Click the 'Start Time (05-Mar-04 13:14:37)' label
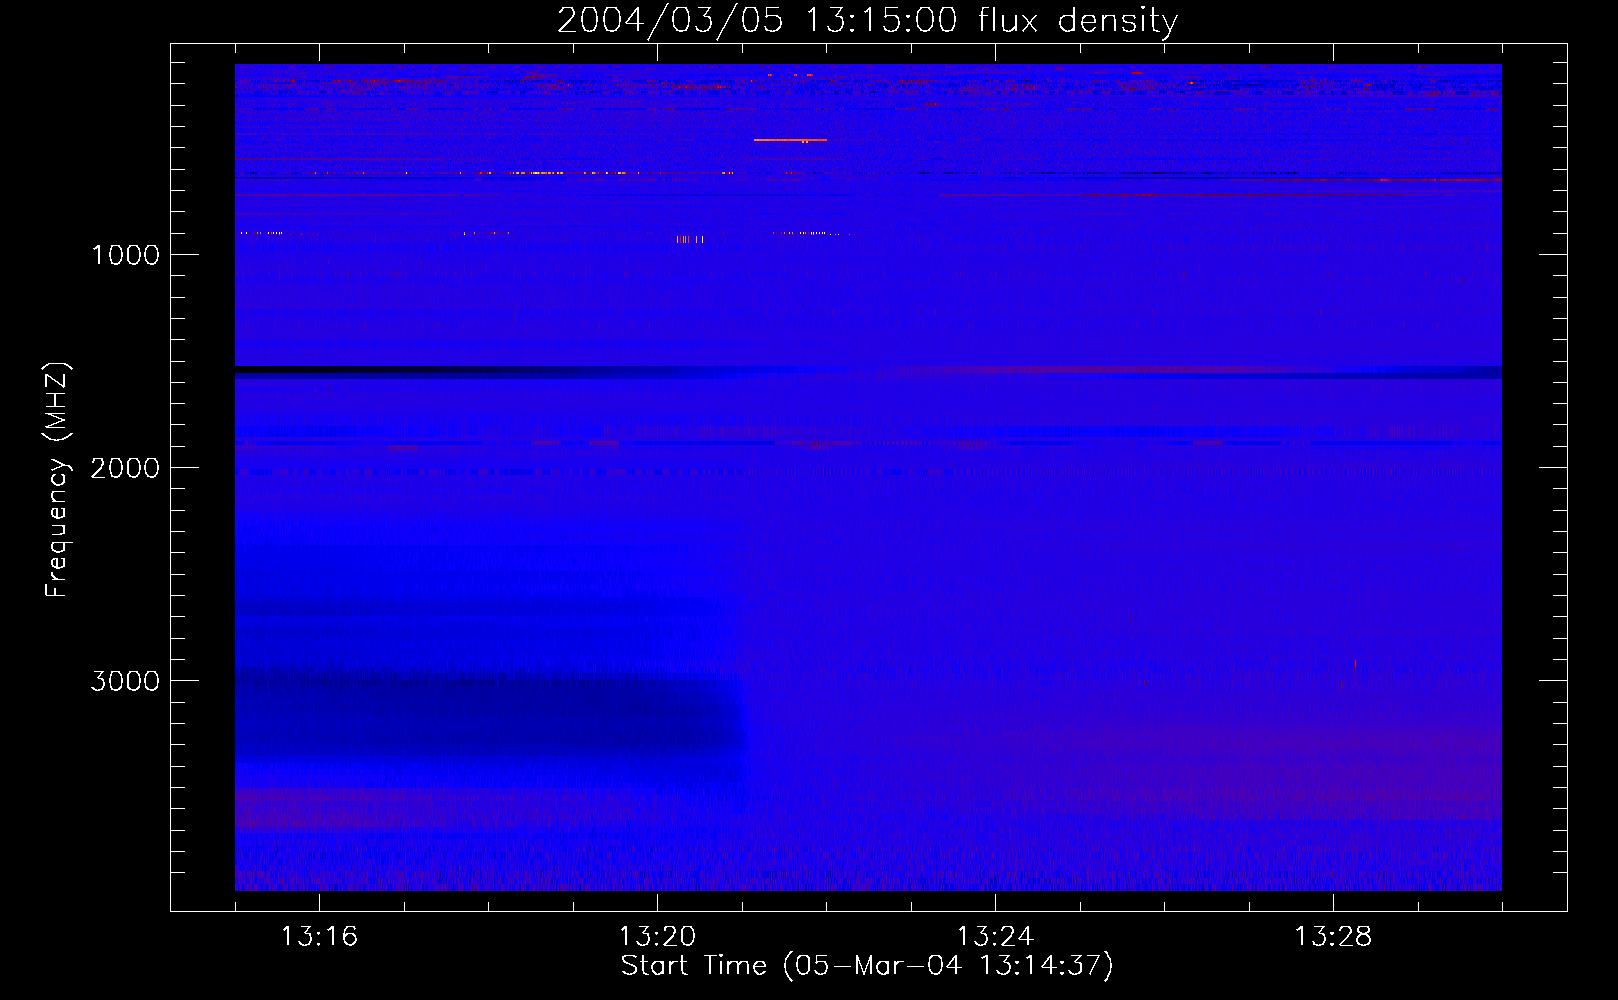 pyautogui.click(x=867, y=966)
